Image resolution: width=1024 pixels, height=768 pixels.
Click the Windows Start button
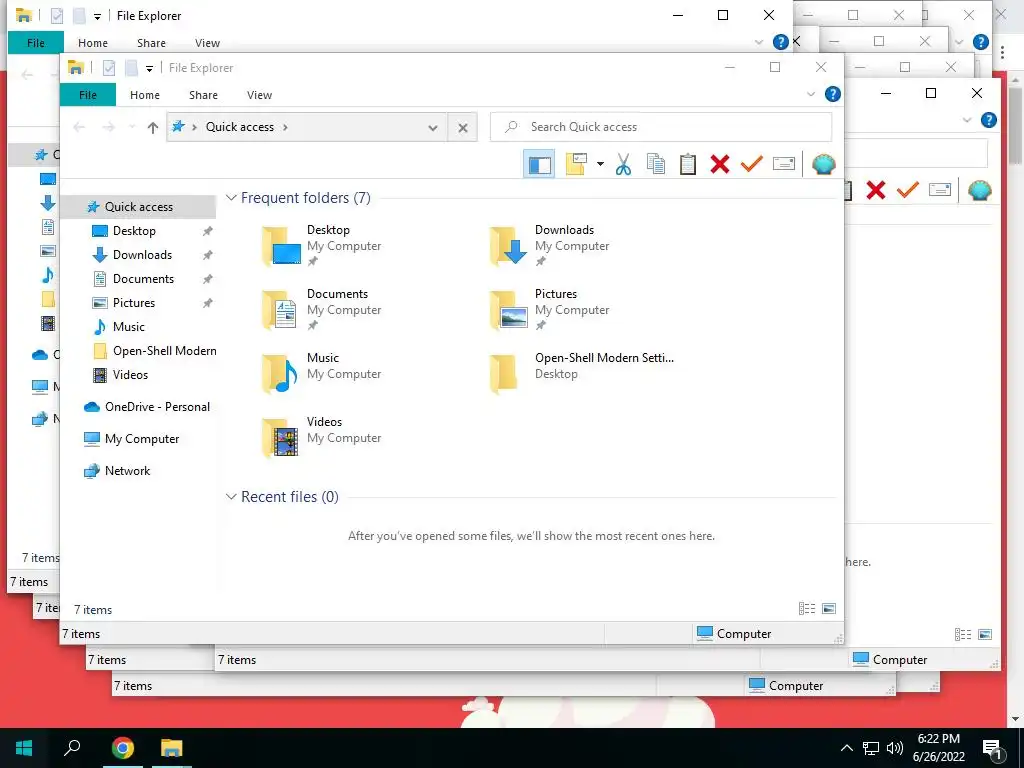pyautogui.click(x=24, y=748)
